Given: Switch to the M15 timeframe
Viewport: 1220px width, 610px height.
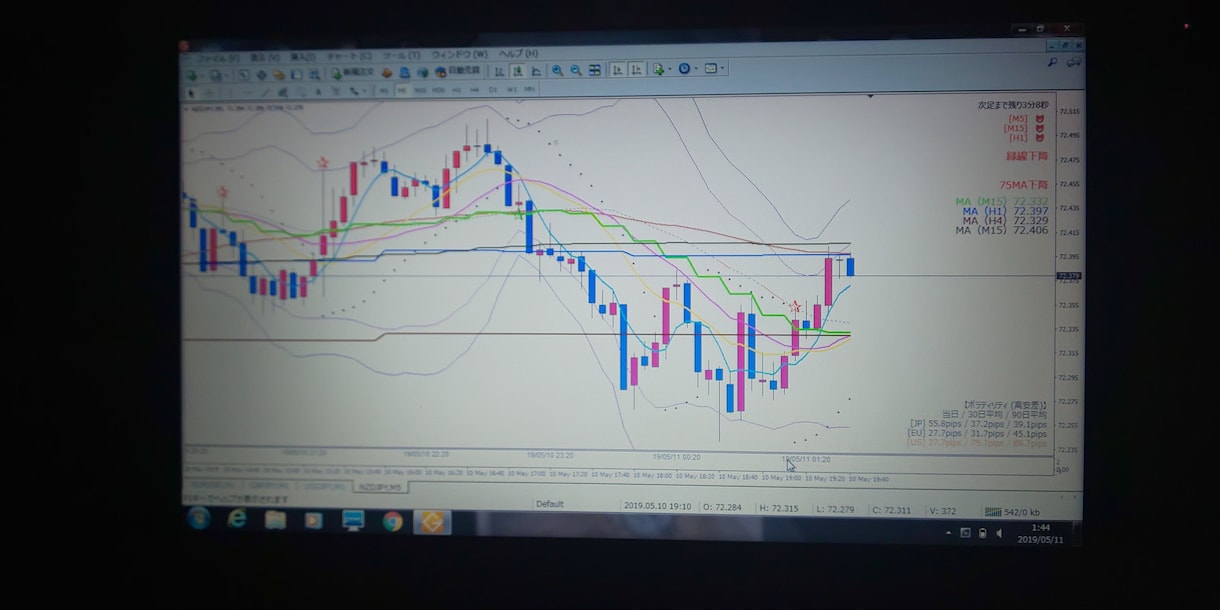Looking at the screenshot, I should tap(420, 90).
